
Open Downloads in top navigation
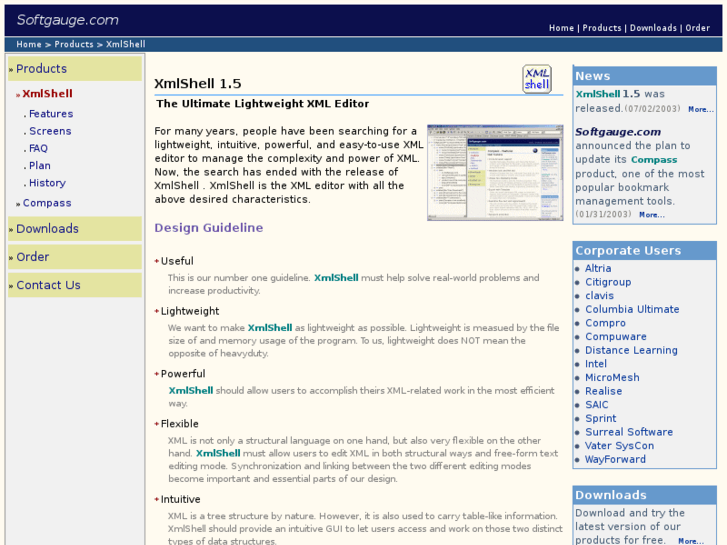pos(653,28)
